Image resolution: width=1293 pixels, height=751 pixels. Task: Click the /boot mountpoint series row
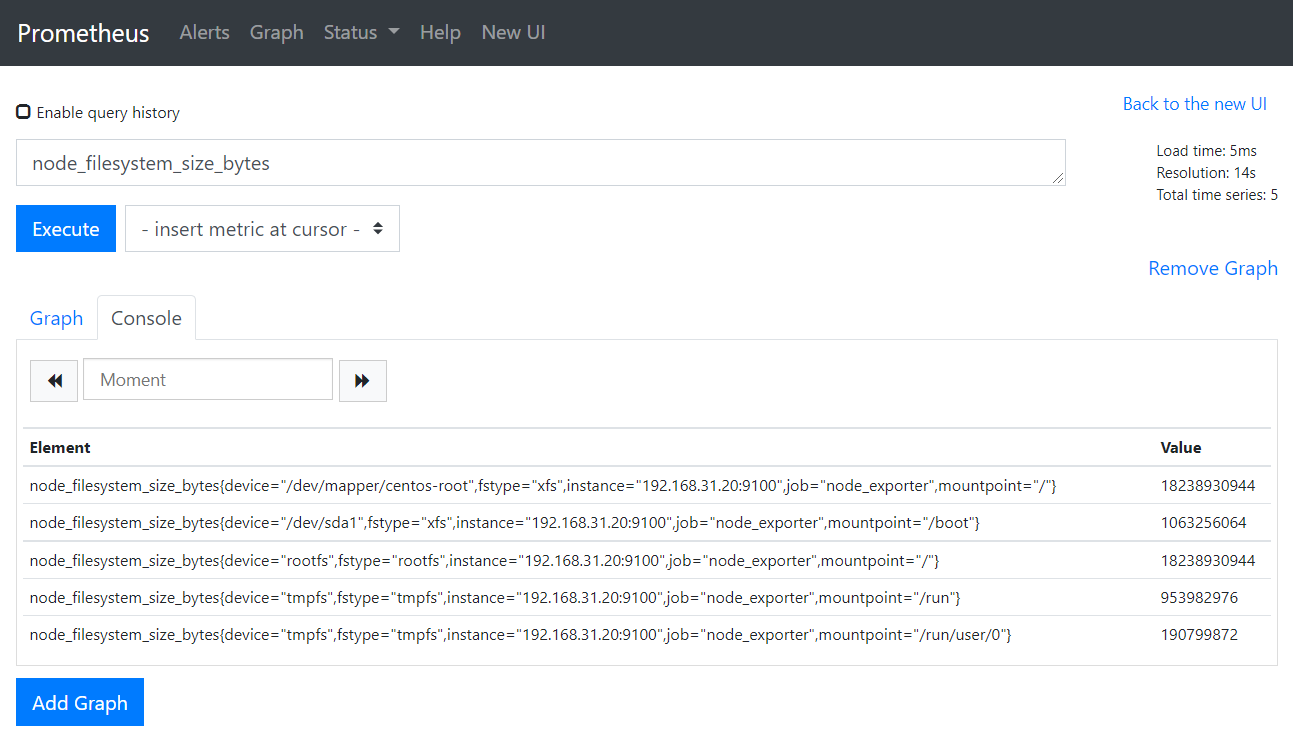tap(504, 523)
